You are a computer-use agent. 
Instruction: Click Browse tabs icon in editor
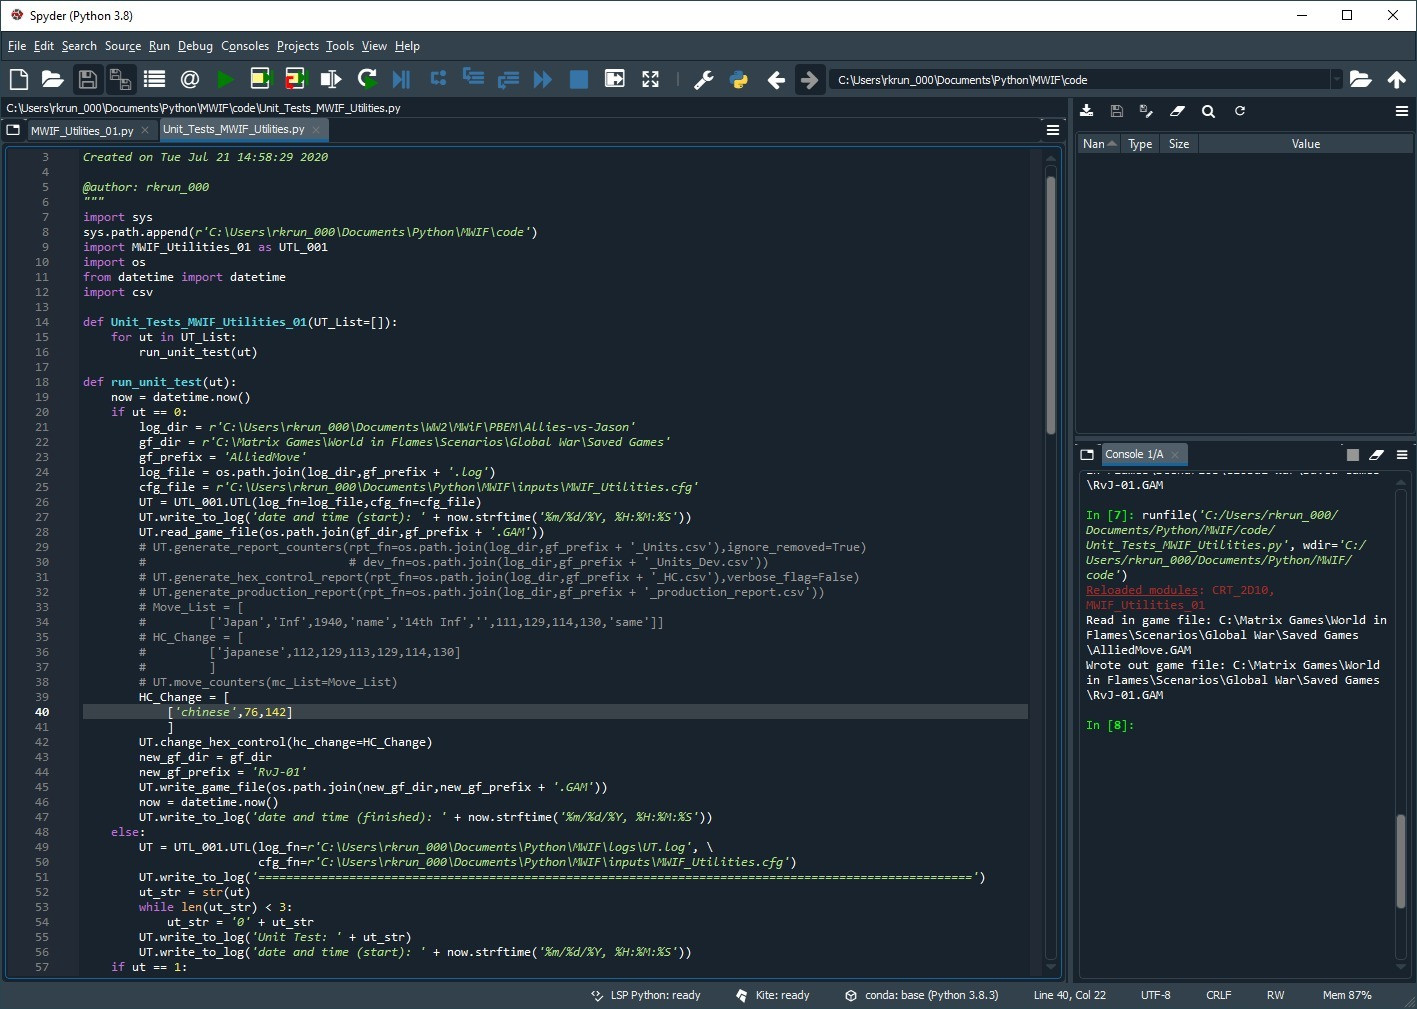(x=13, y=130)
